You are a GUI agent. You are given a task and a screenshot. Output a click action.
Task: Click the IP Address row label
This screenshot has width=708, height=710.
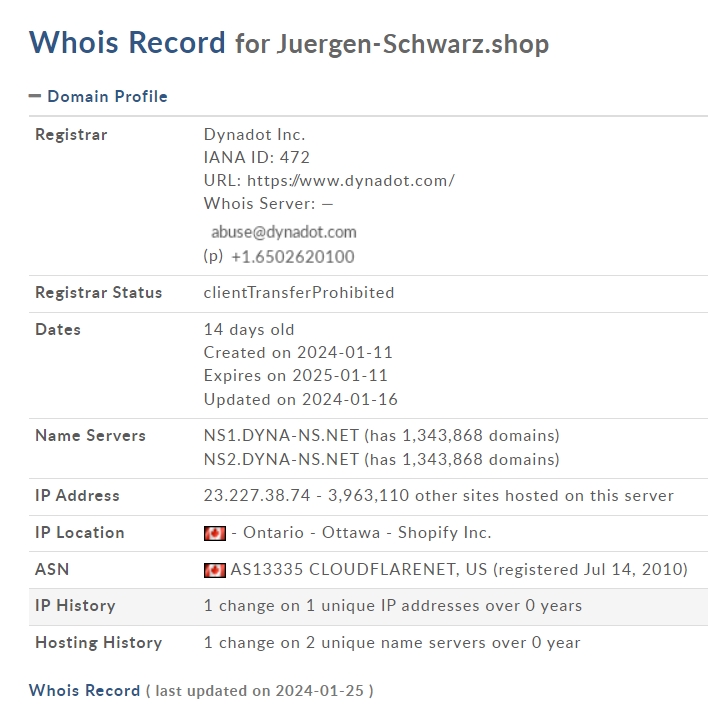(x=77, y=495)
